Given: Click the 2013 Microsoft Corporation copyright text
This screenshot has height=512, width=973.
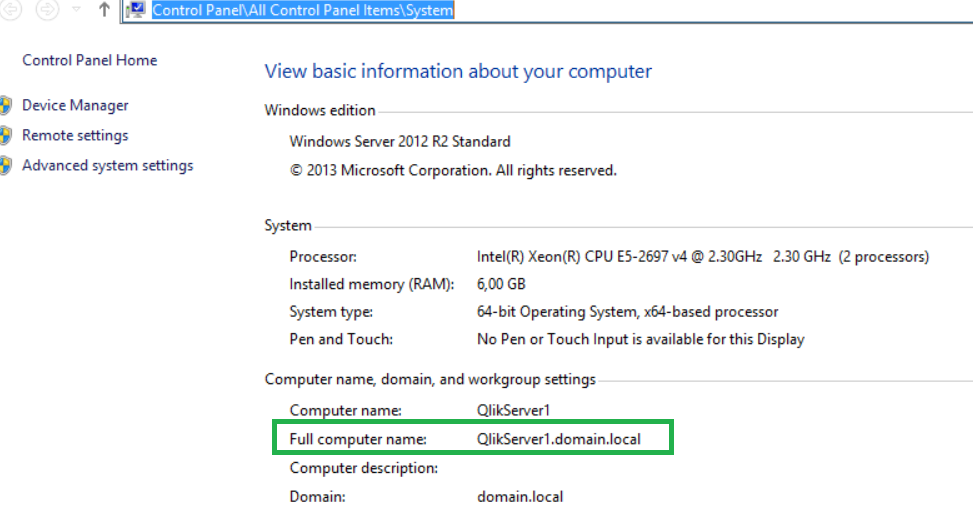Looking at the screenshot, I should [453, 171].
